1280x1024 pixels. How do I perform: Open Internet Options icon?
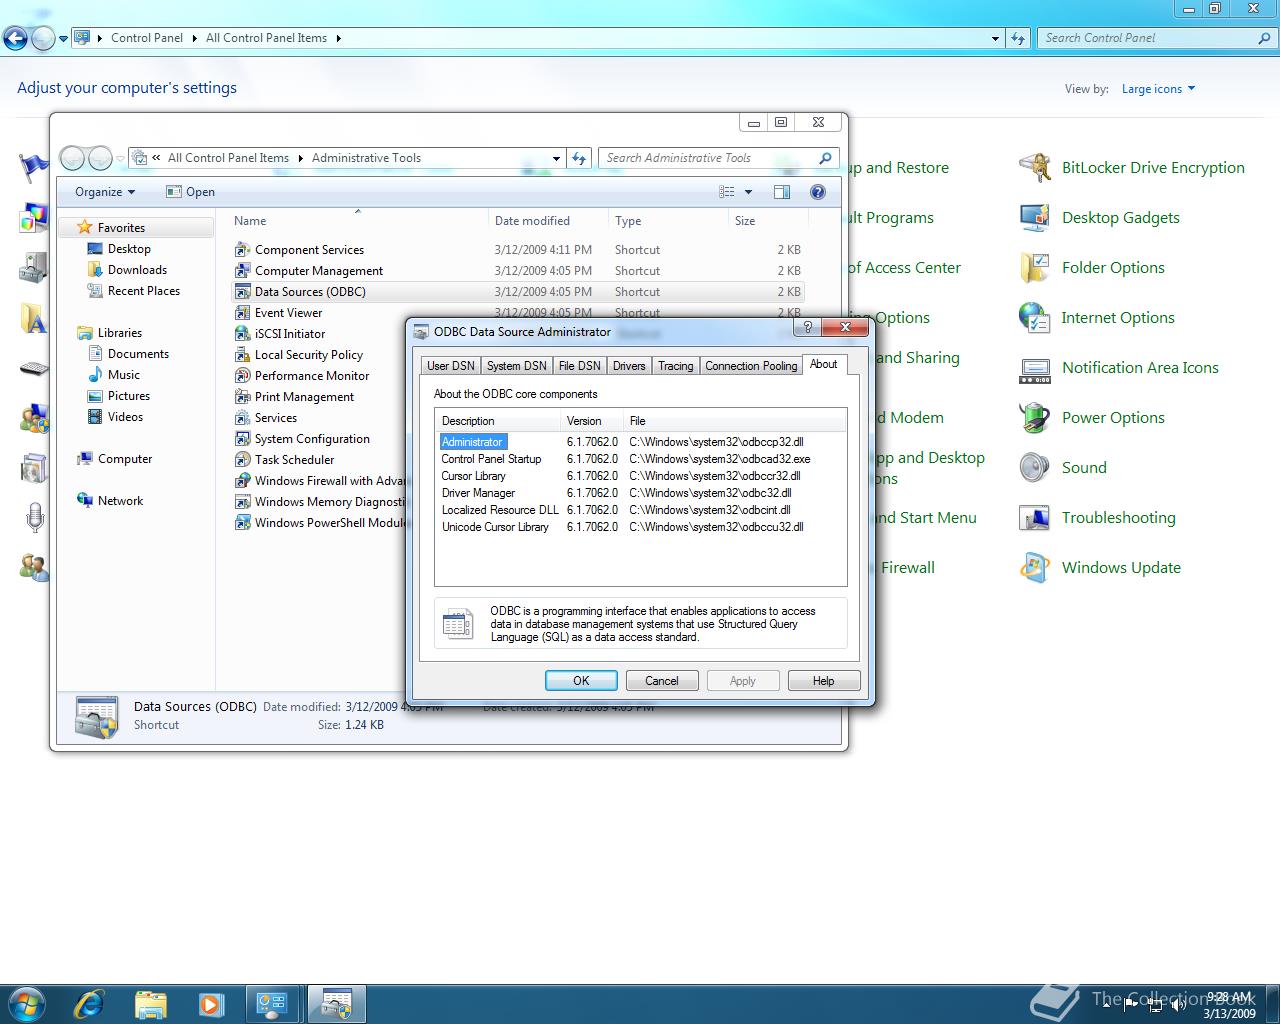pos(1035,318)
